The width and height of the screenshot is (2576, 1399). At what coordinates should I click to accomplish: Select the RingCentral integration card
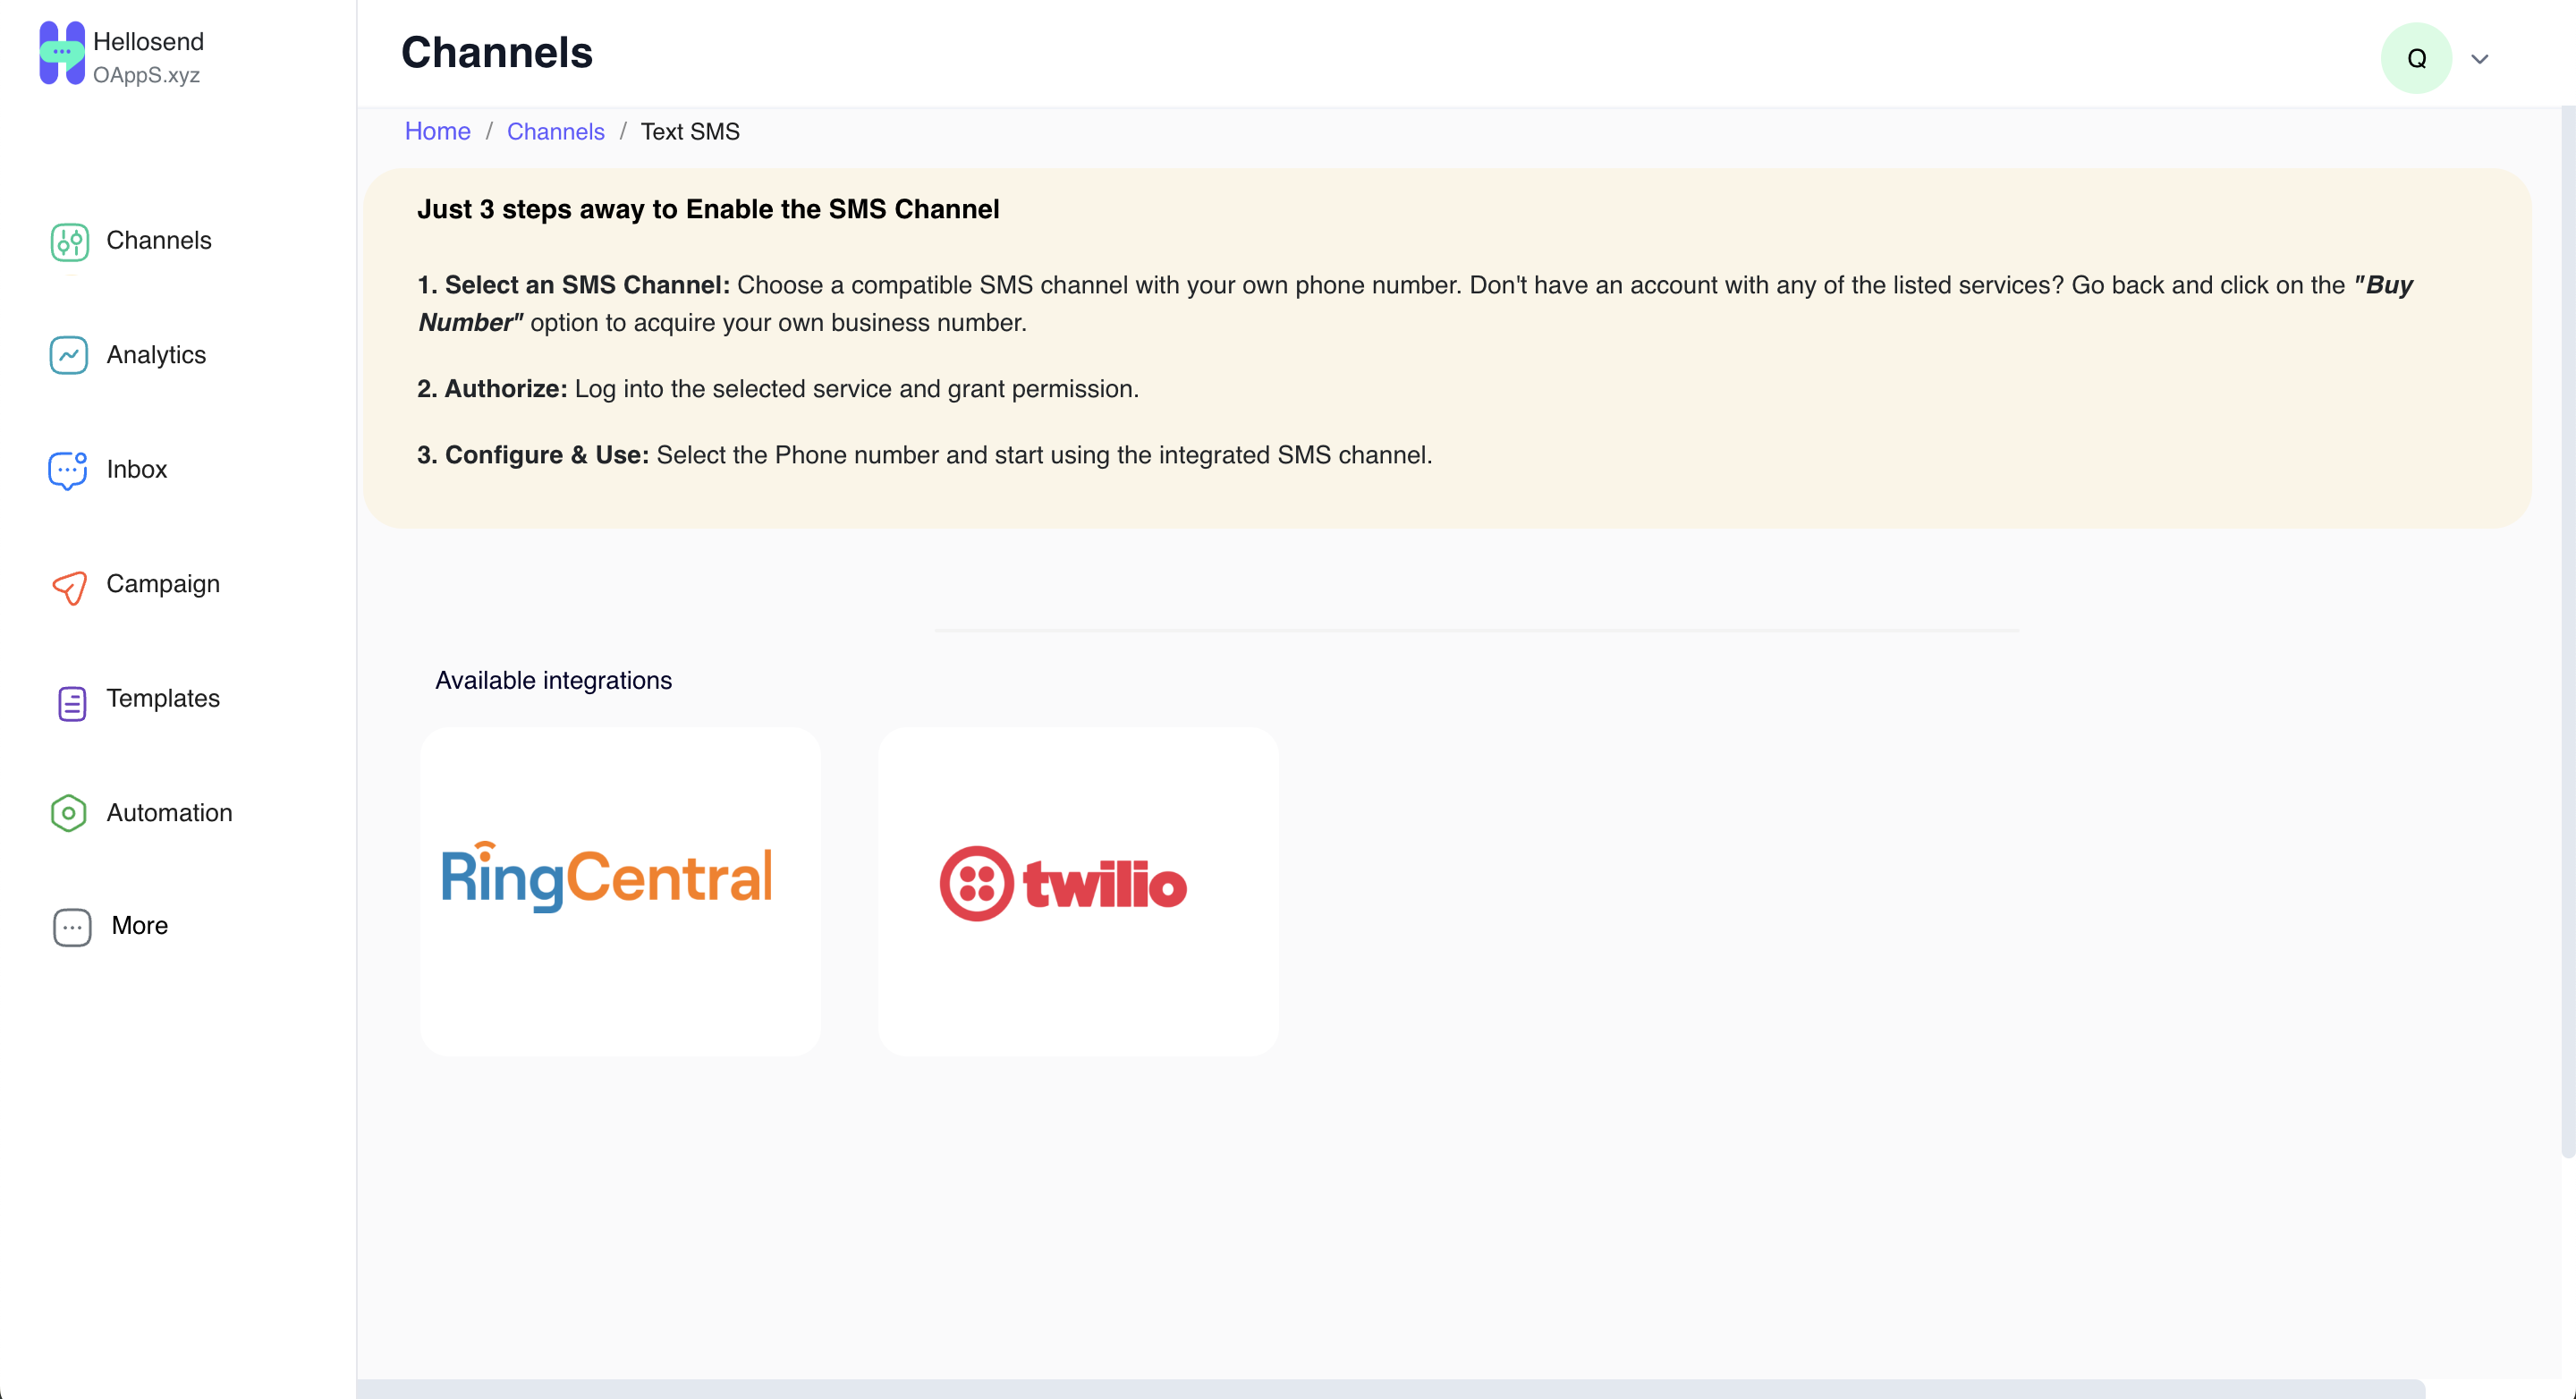620,891
